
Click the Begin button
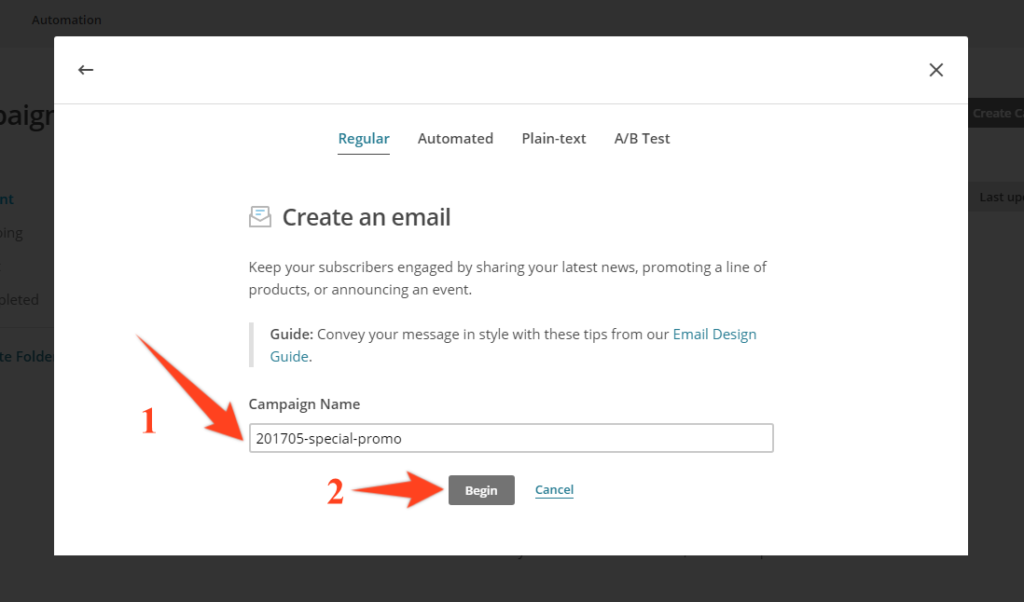481,490
